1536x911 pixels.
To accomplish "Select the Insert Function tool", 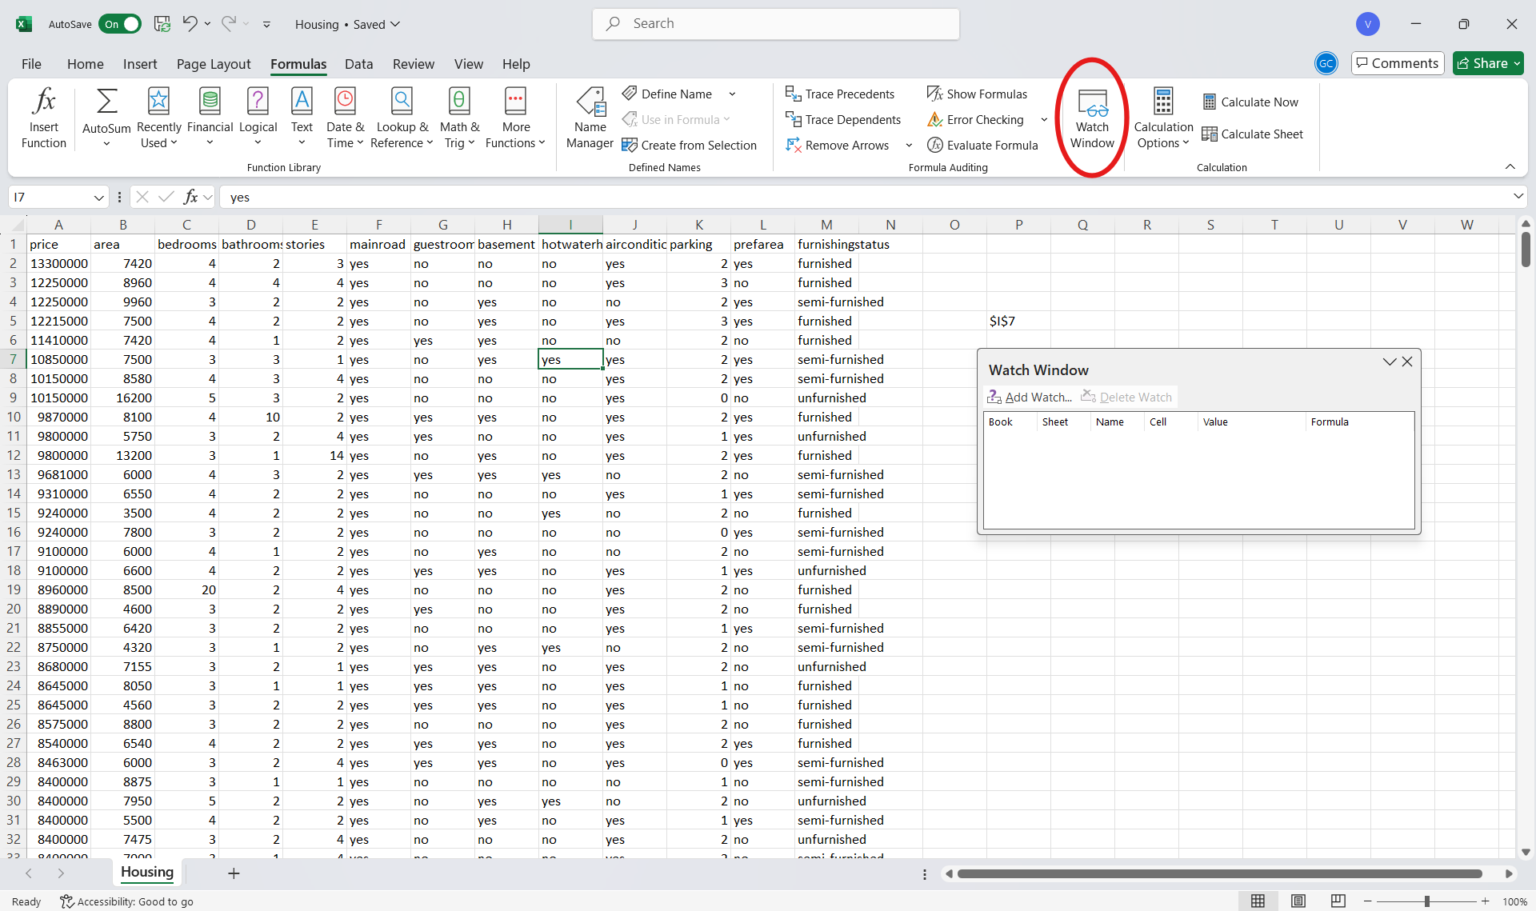I will tap(43, 115).
